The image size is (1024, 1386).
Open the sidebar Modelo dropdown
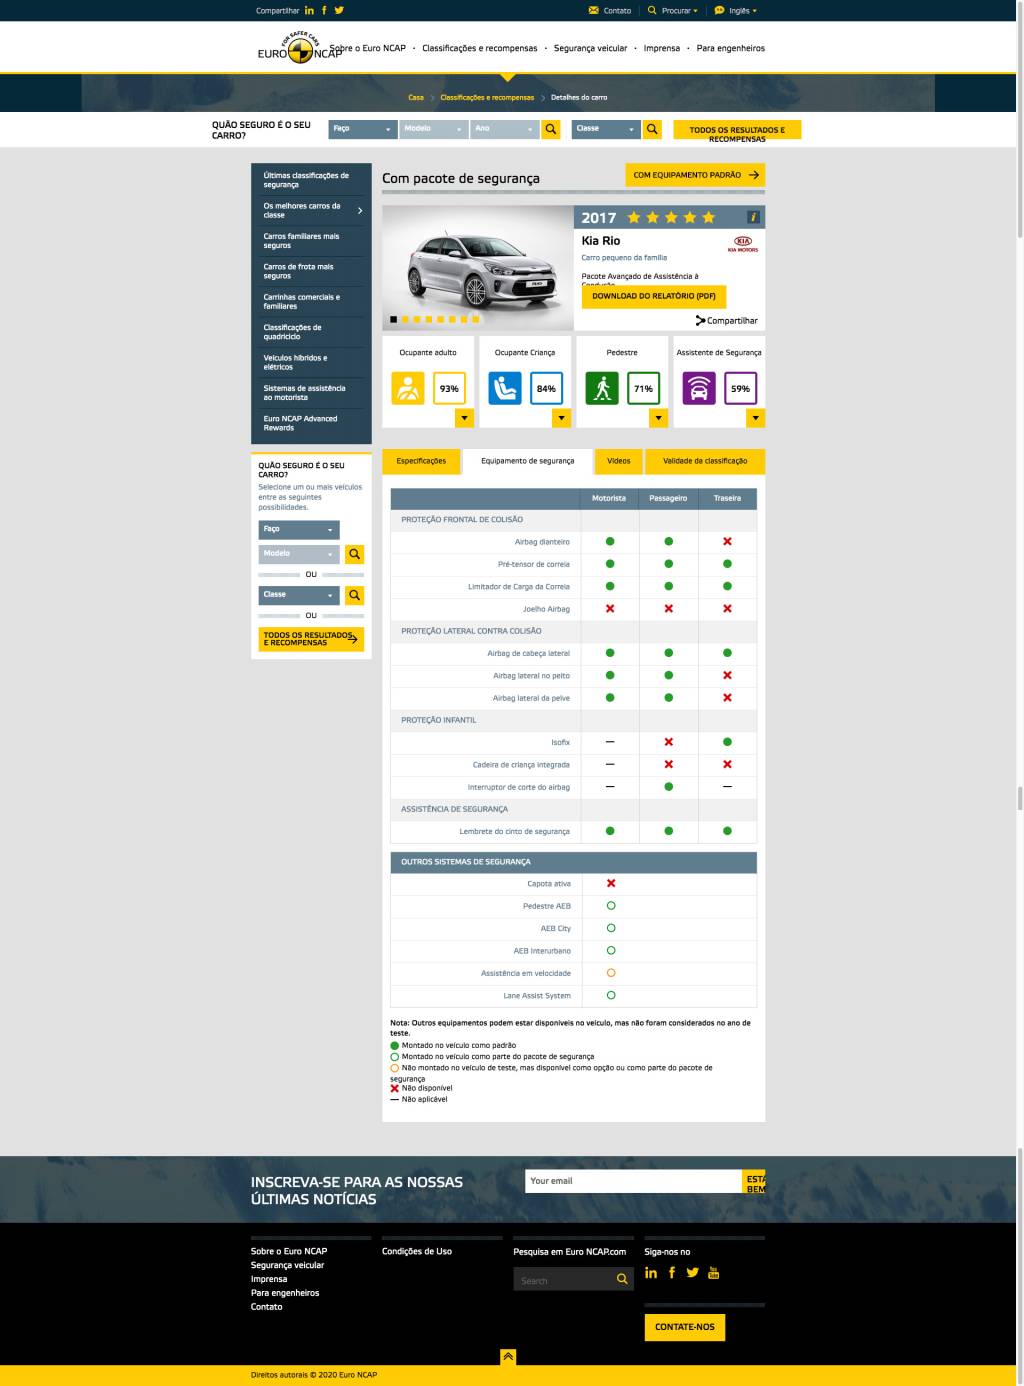299,554
